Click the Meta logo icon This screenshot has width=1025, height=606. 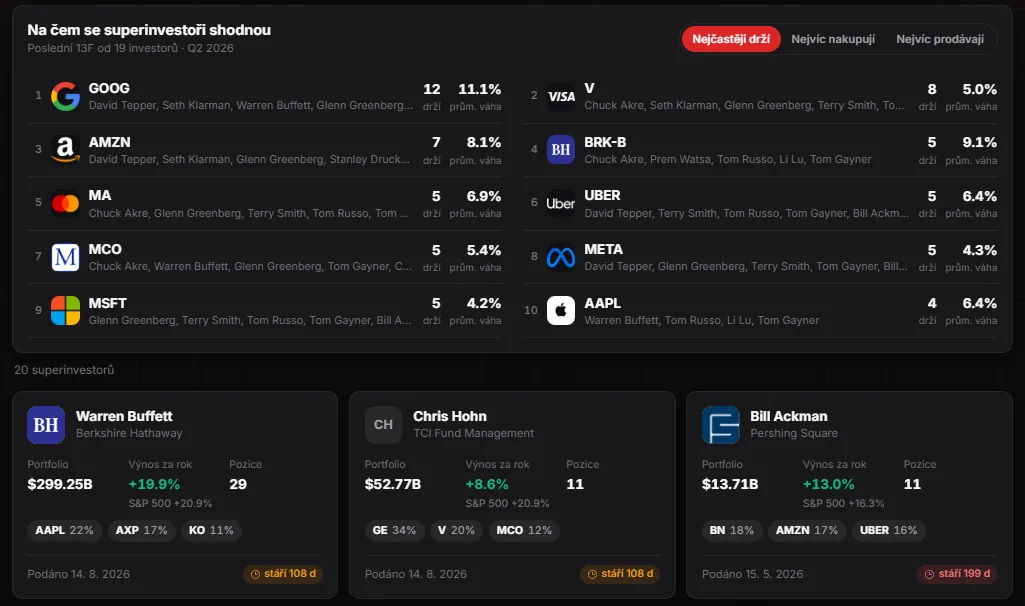click(561, 258)
